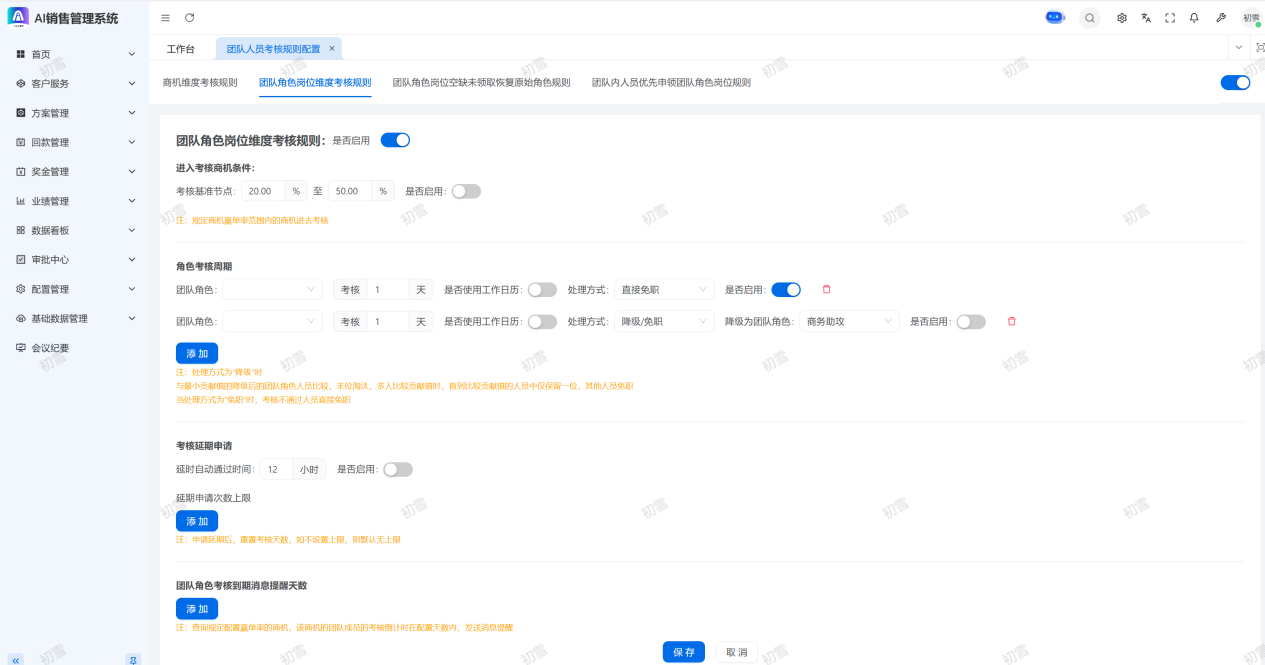This screenshot has height=665, width=1265.
Task: Switch to 商机维度考核规则 tab
Action: click(200, 83)
